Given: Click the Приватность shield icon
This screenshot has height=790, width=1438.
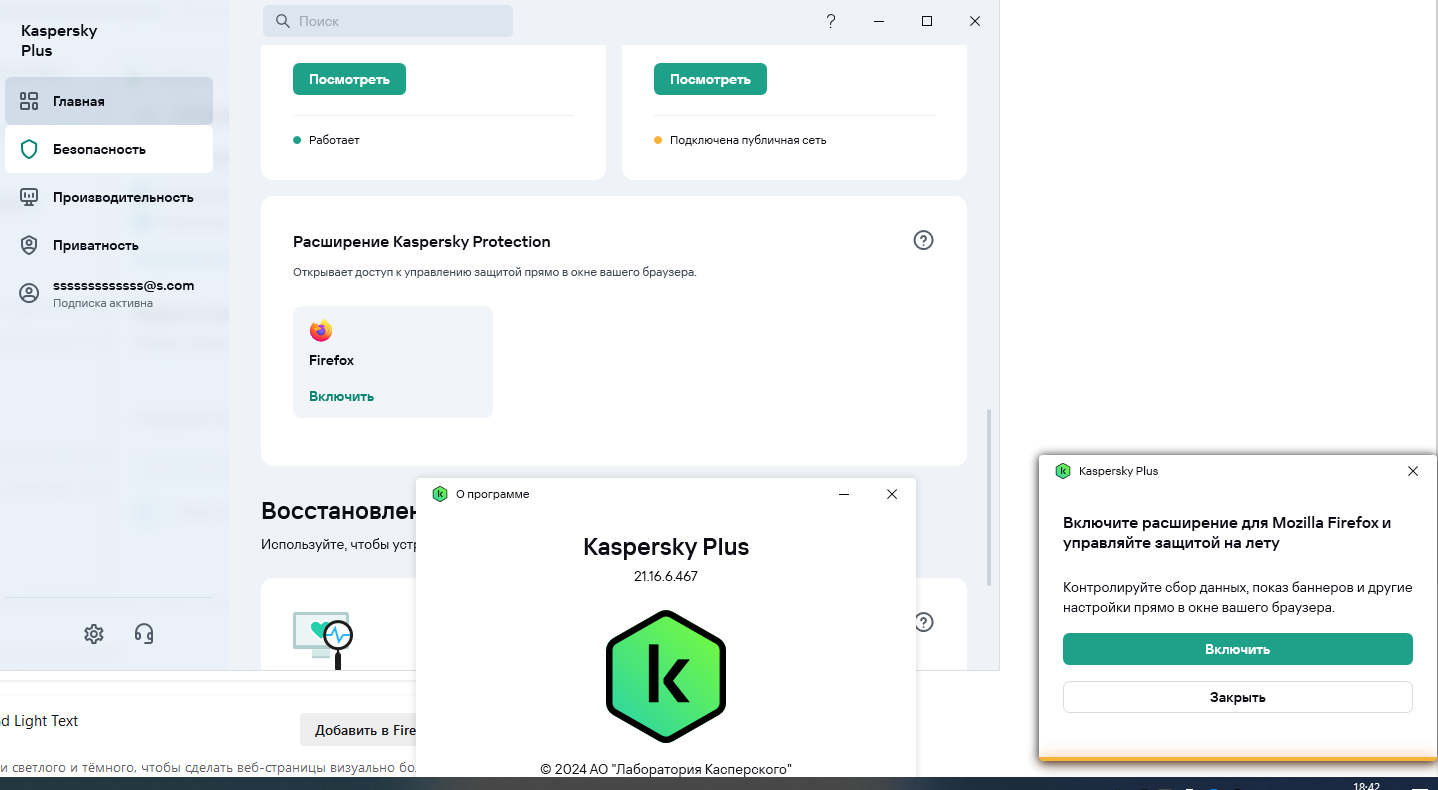Looking at the screenshot, I should [x=29, y=245].
